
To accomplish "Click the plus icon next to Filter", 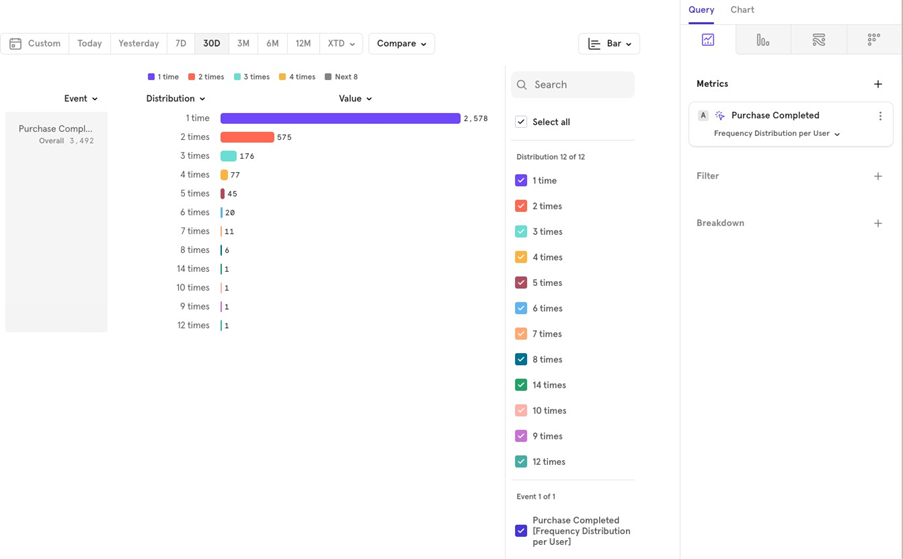I will [877, 176].
